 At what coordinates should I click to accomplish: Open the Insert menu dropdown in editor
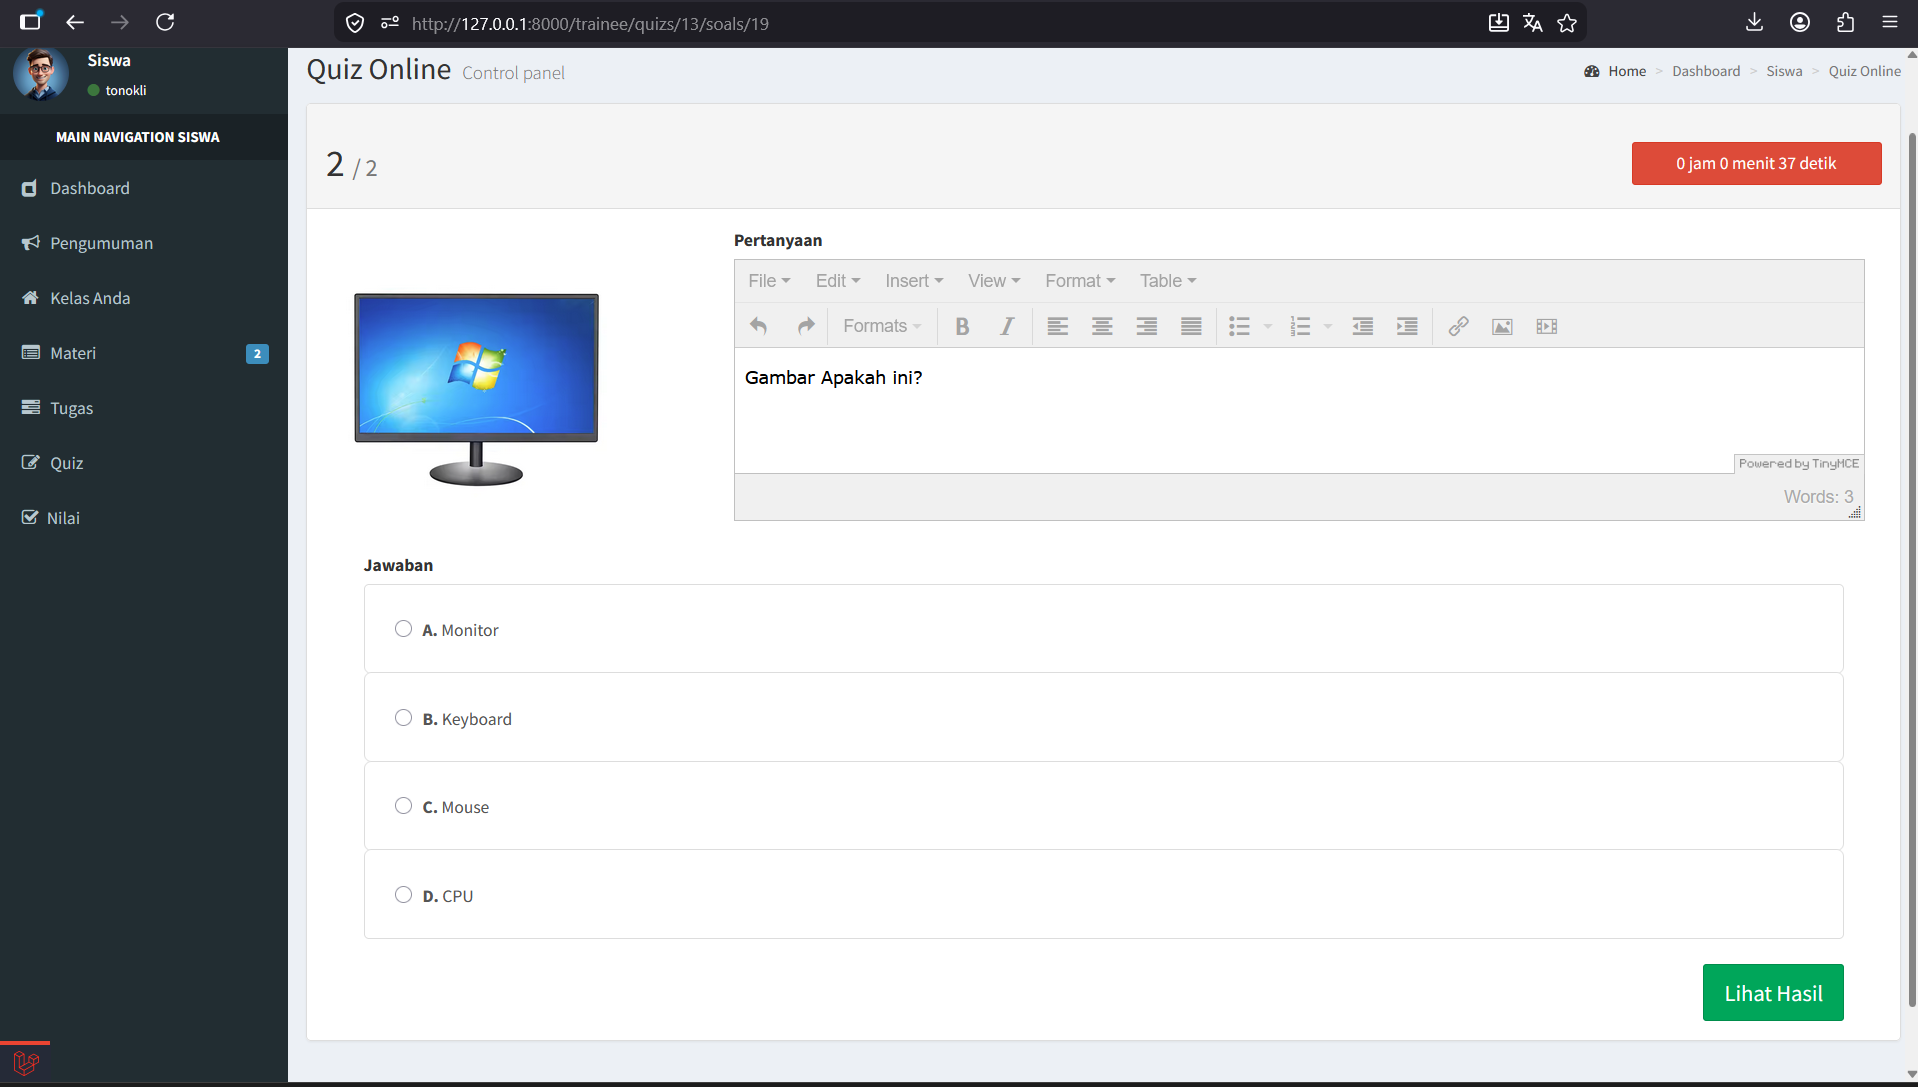click(x=914, y=281)
